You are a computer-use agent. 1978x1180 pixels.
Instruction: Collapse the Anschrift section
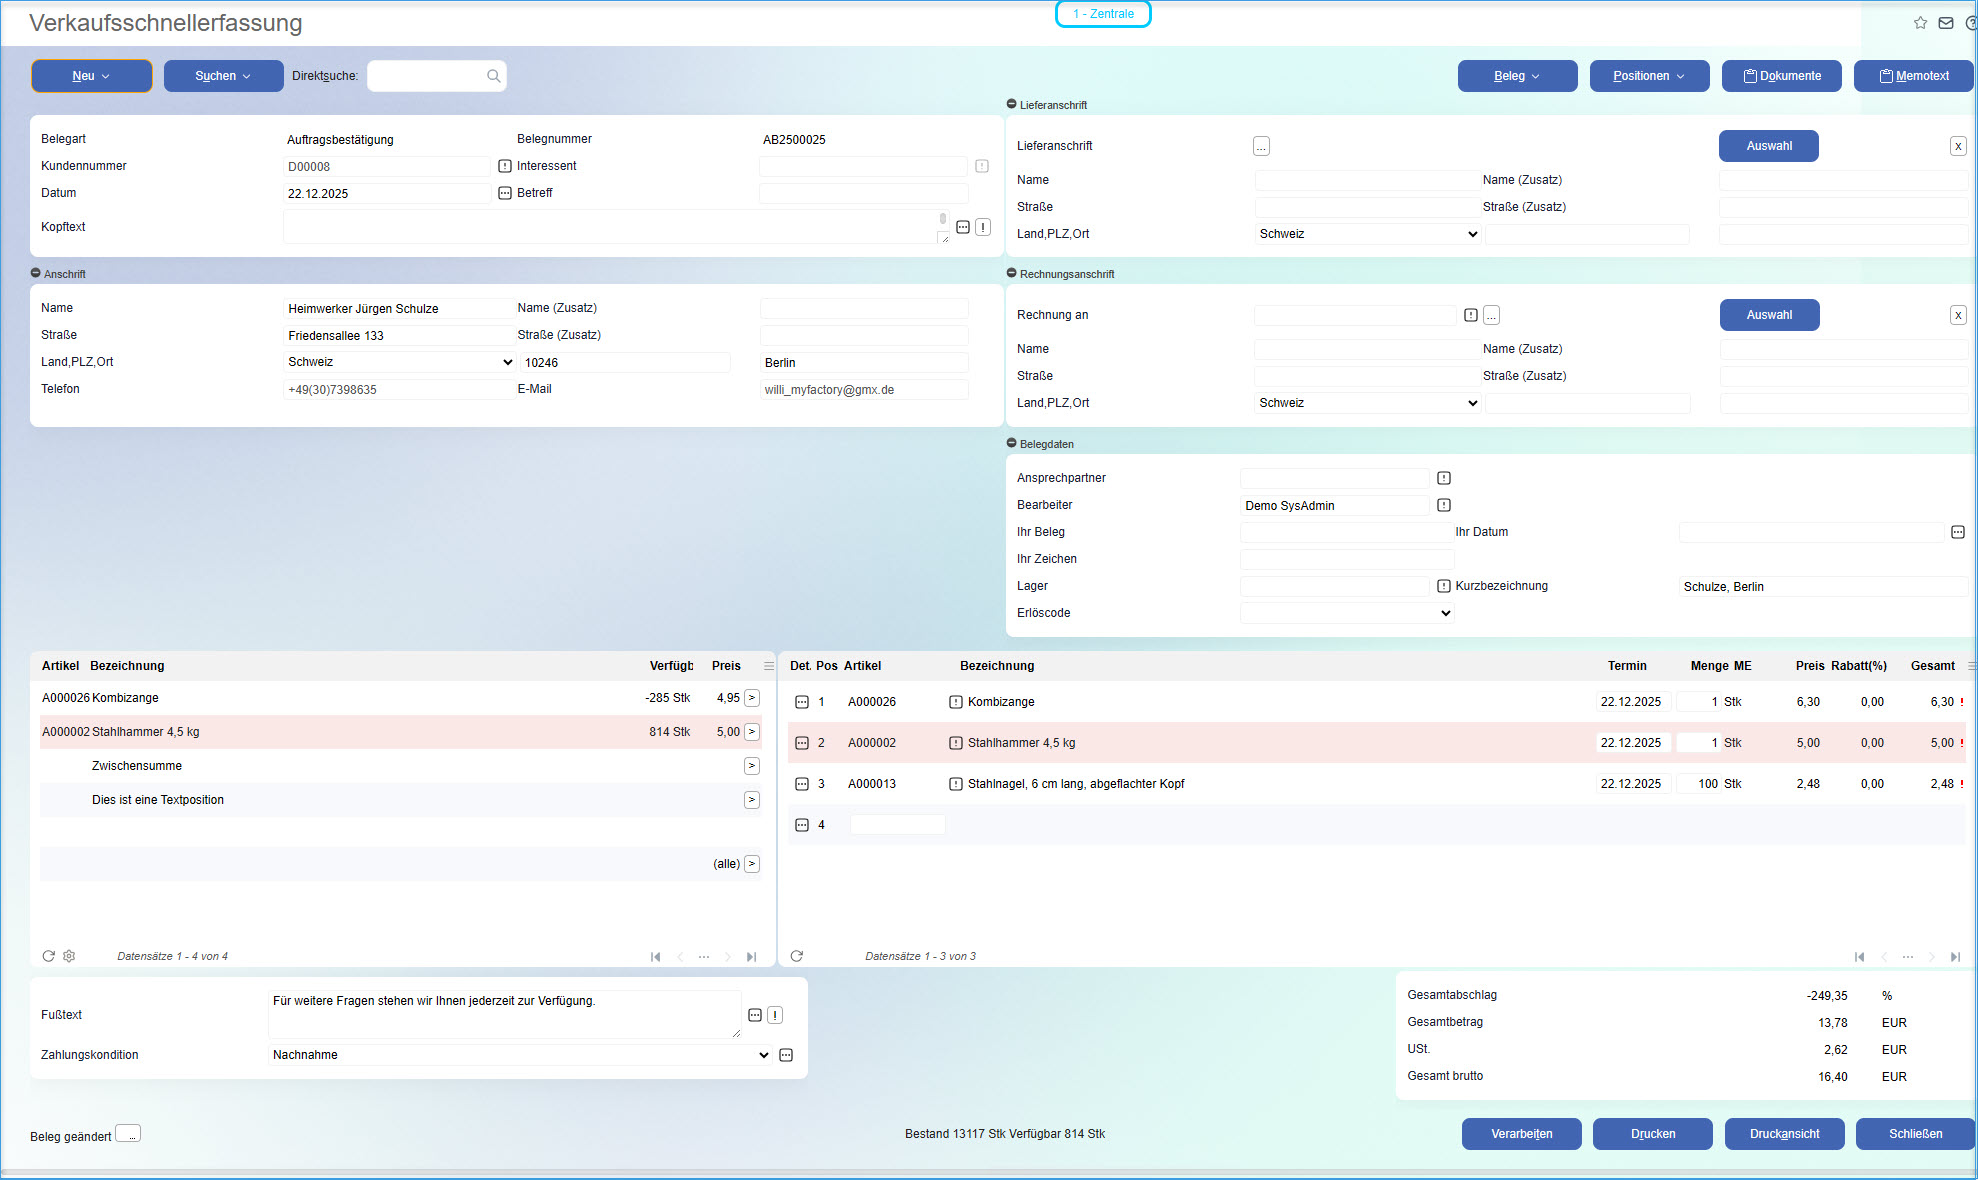pos(36,273)
